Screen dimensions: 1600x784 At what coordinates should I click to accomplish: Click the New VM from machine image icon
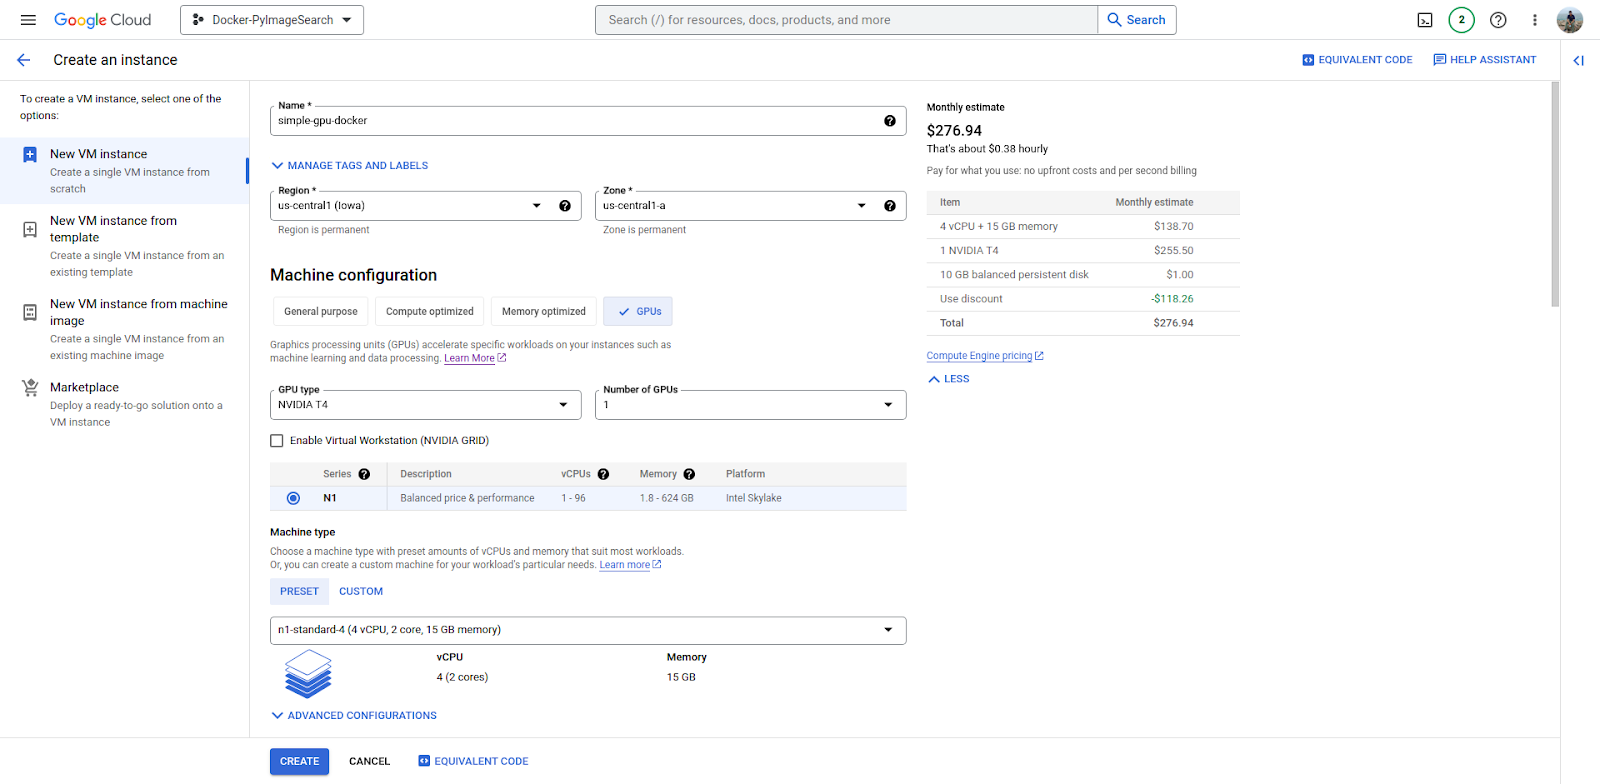click(30, 312)
